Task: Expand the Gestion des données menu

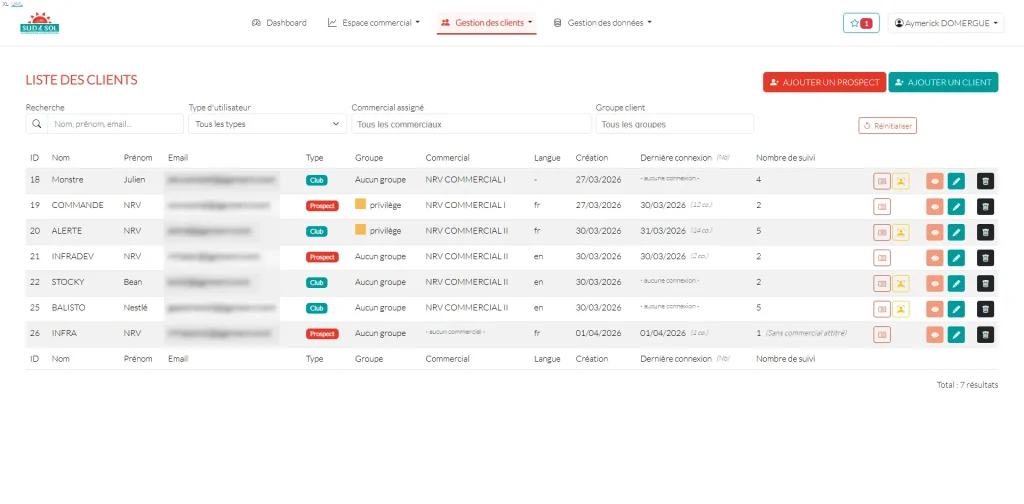Action: [603, 23]
